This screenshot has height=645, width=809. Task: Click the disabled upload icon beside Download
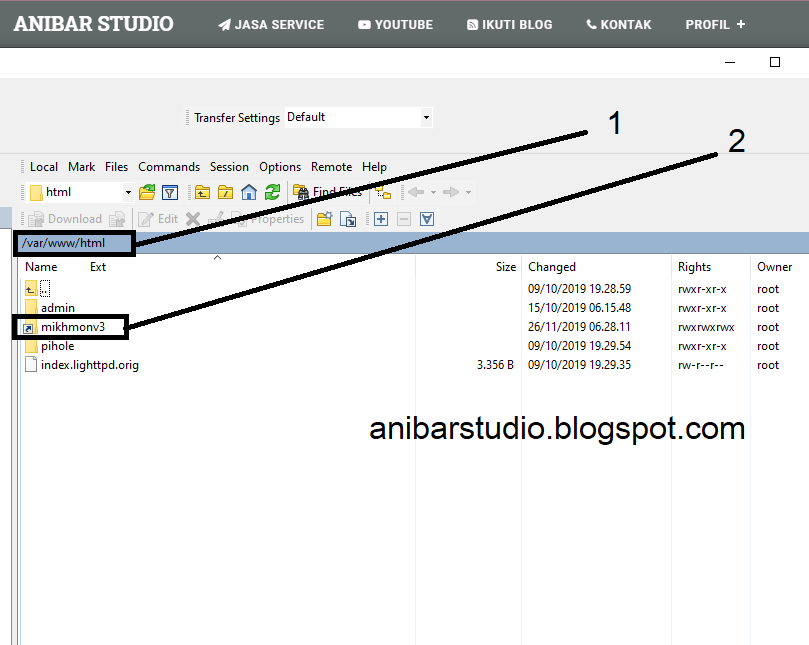click(x=117, y=219)
